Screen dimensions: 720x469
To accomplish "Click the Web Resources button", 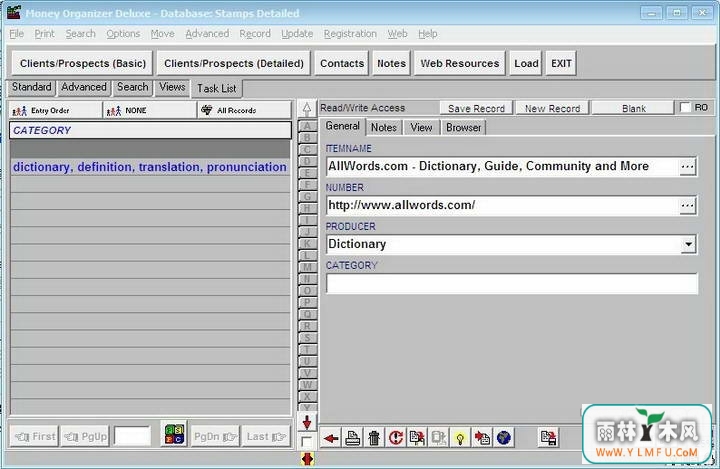I will click(460, 63).
